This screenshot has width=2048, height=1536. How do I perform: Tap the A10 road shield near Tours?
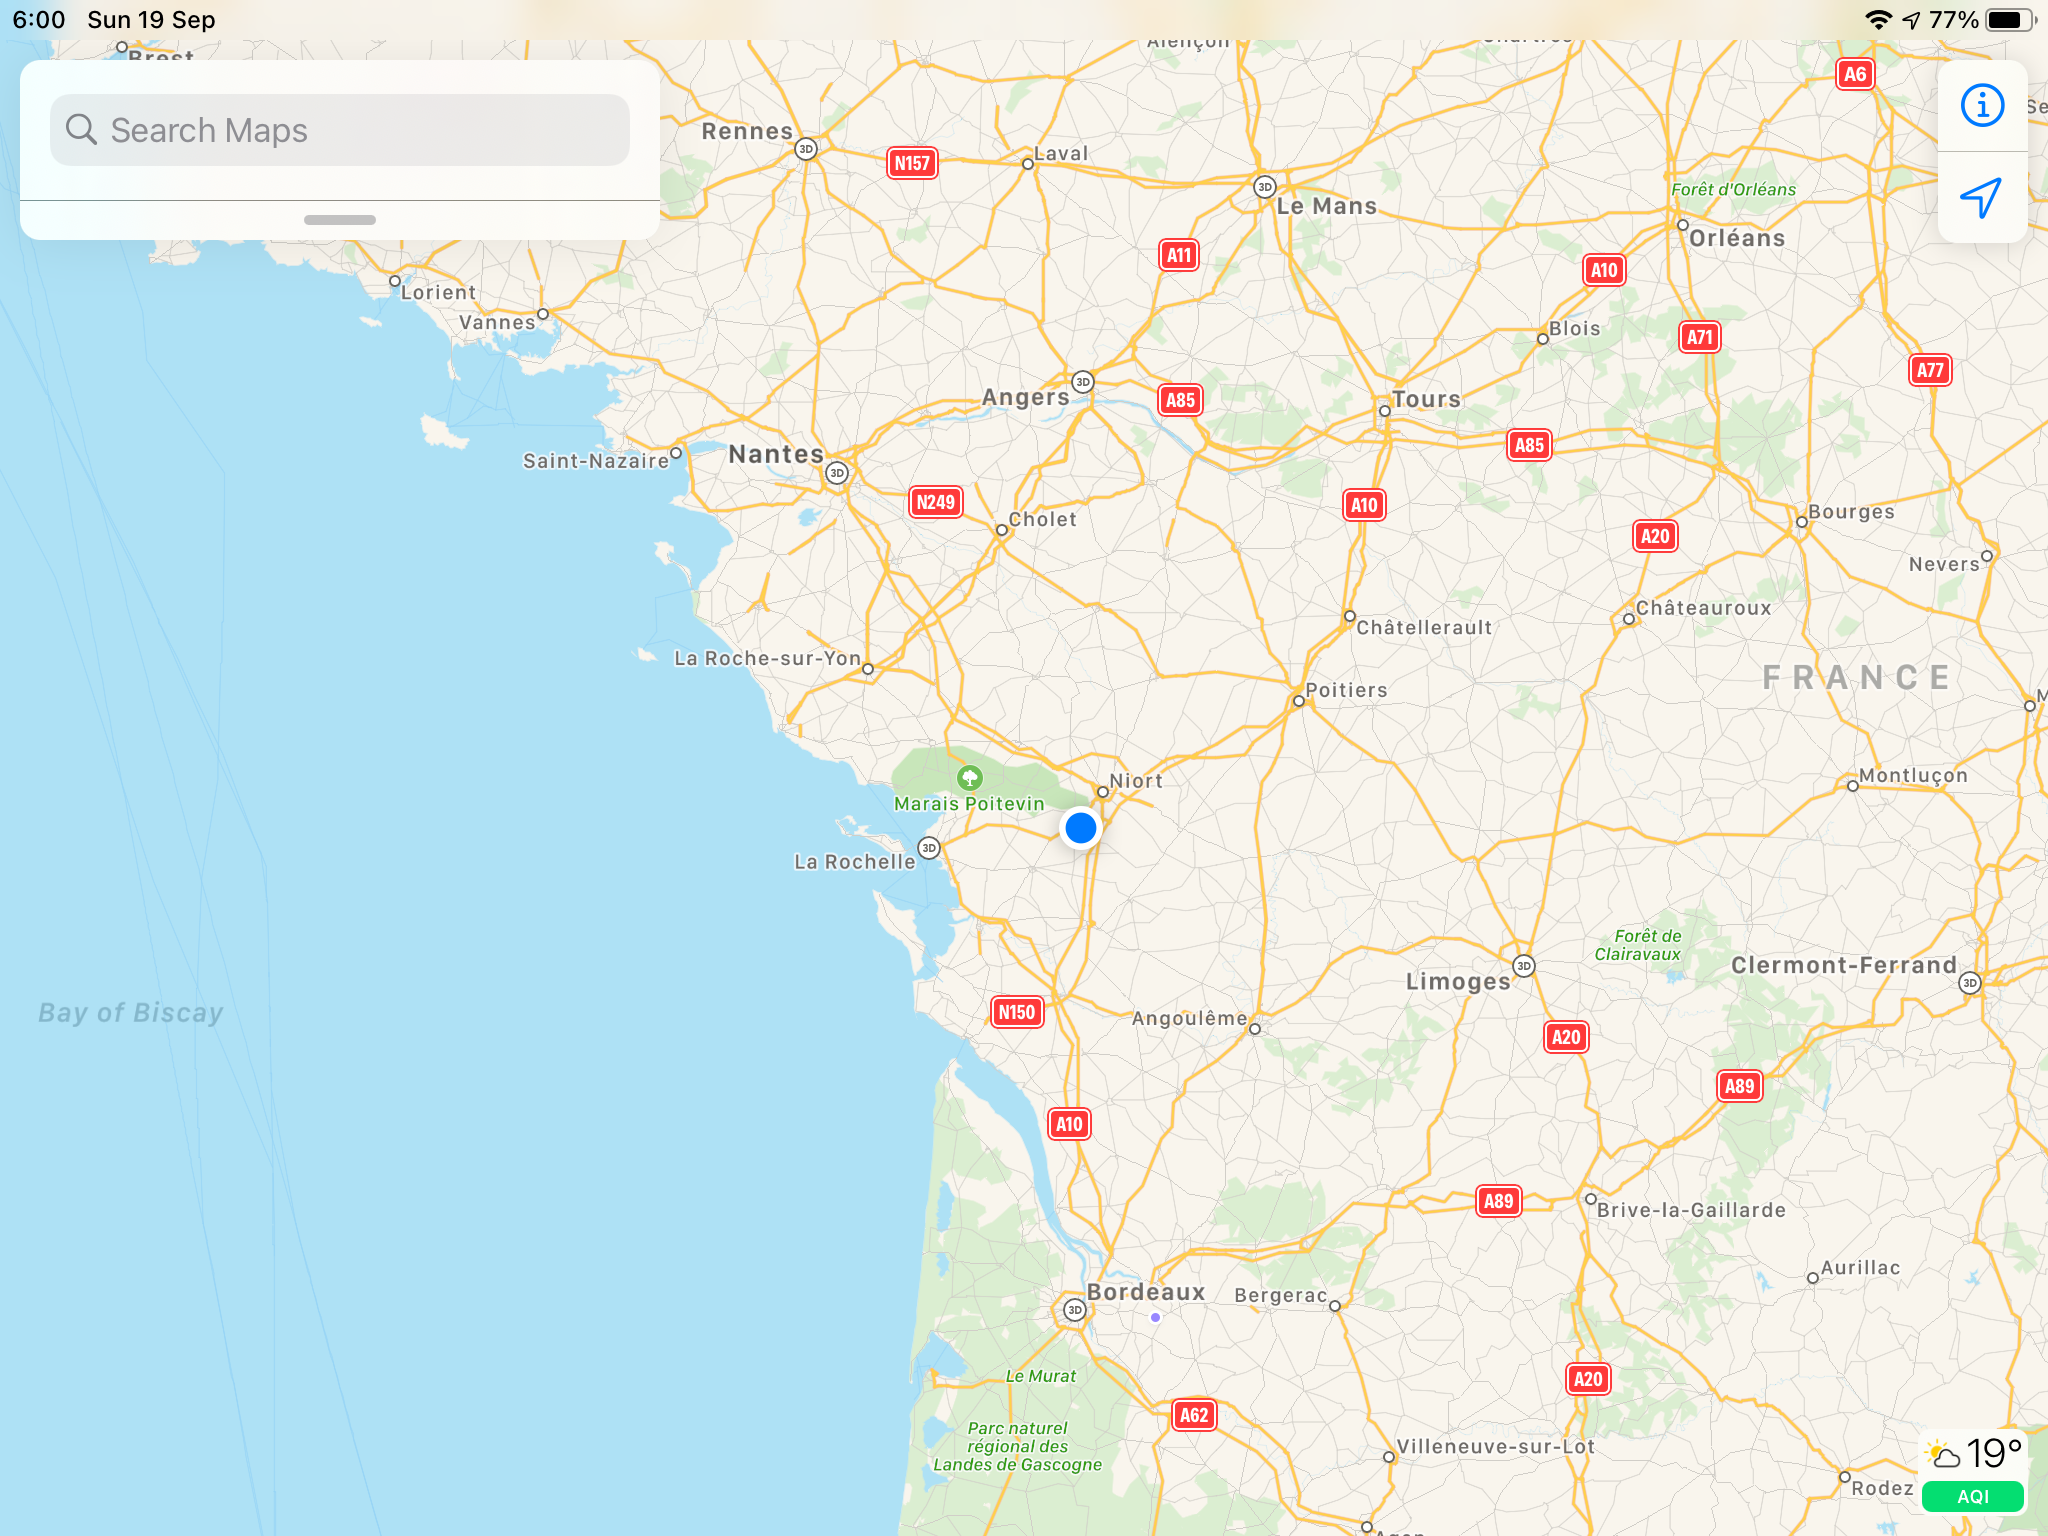[x=1364, y=505]
